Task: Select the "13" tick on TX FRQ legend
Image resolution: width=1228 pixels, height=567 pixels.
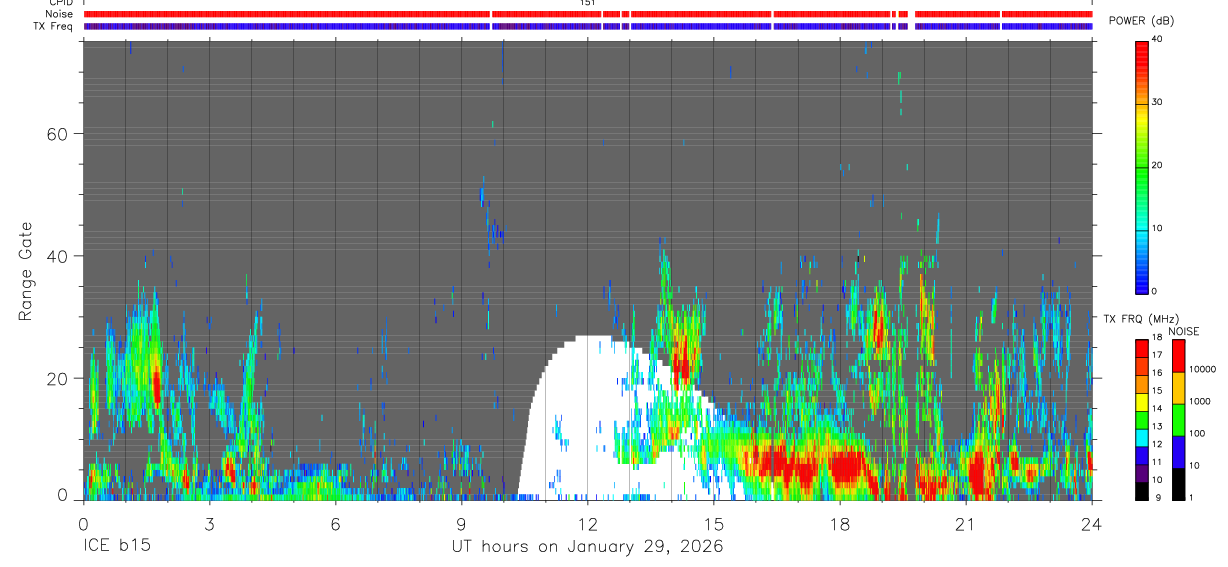Action: point(1157,426)
